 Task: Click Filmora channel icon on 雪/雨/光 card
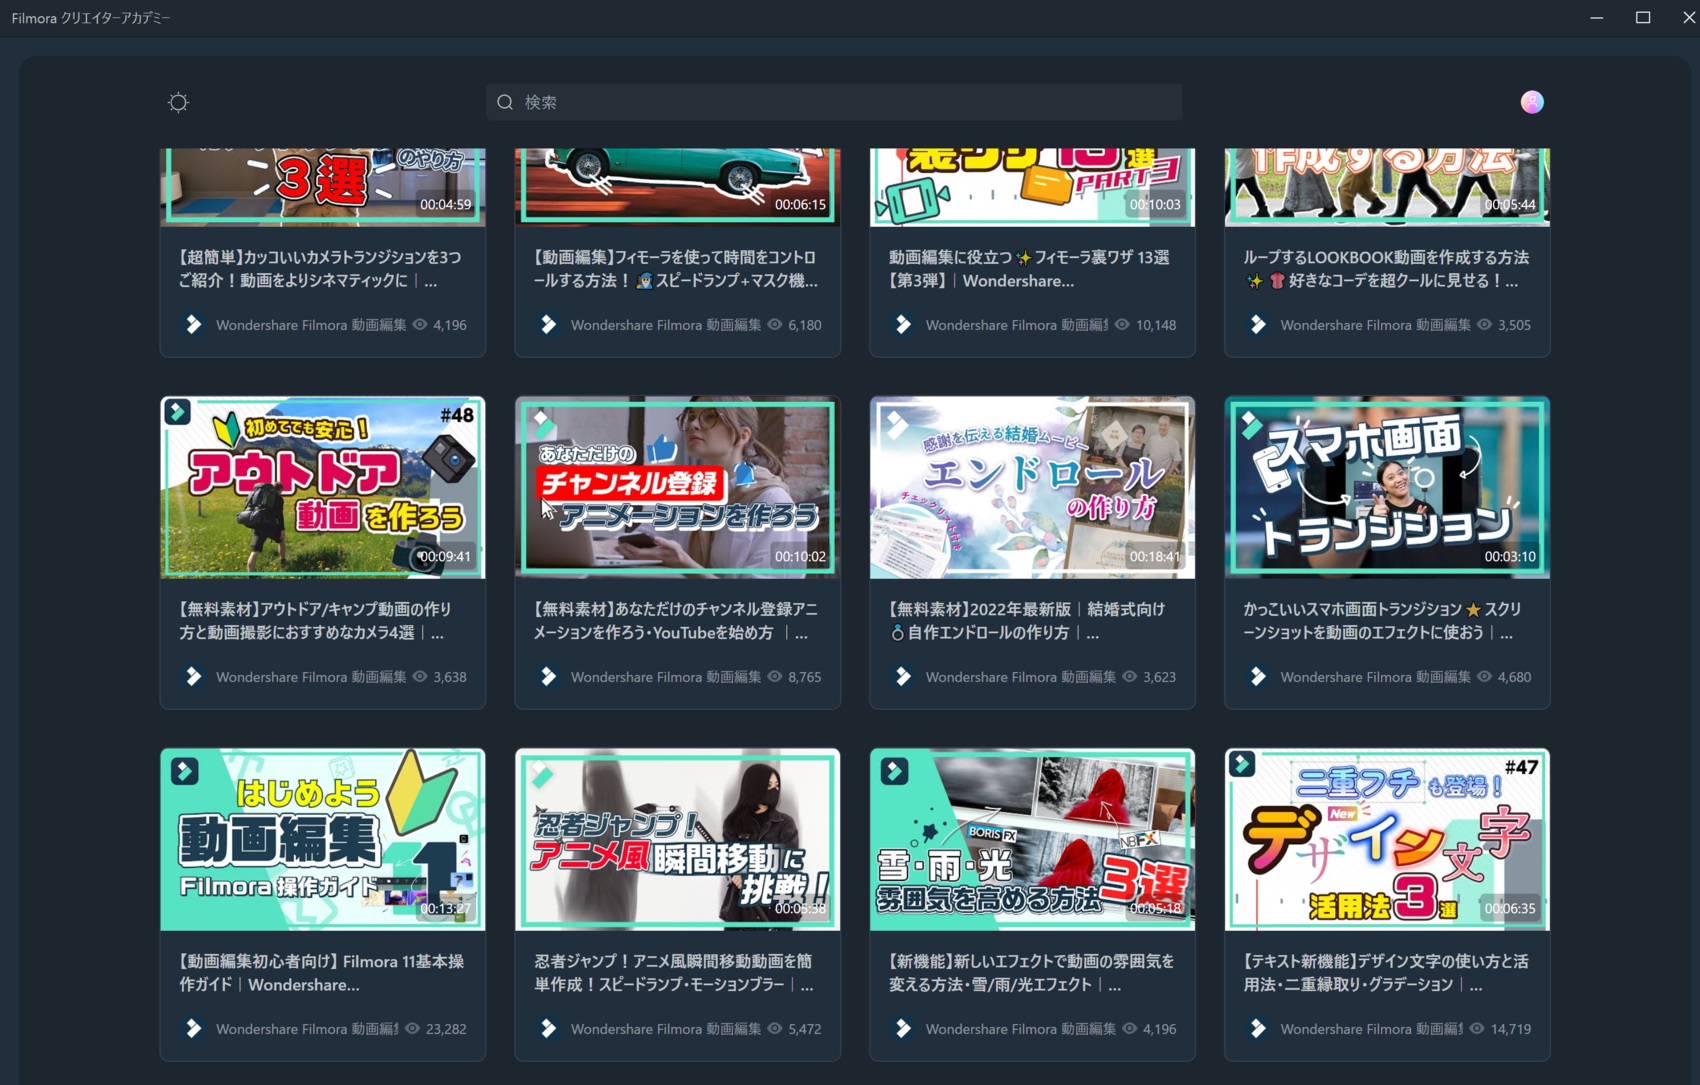click(904, 1028)
